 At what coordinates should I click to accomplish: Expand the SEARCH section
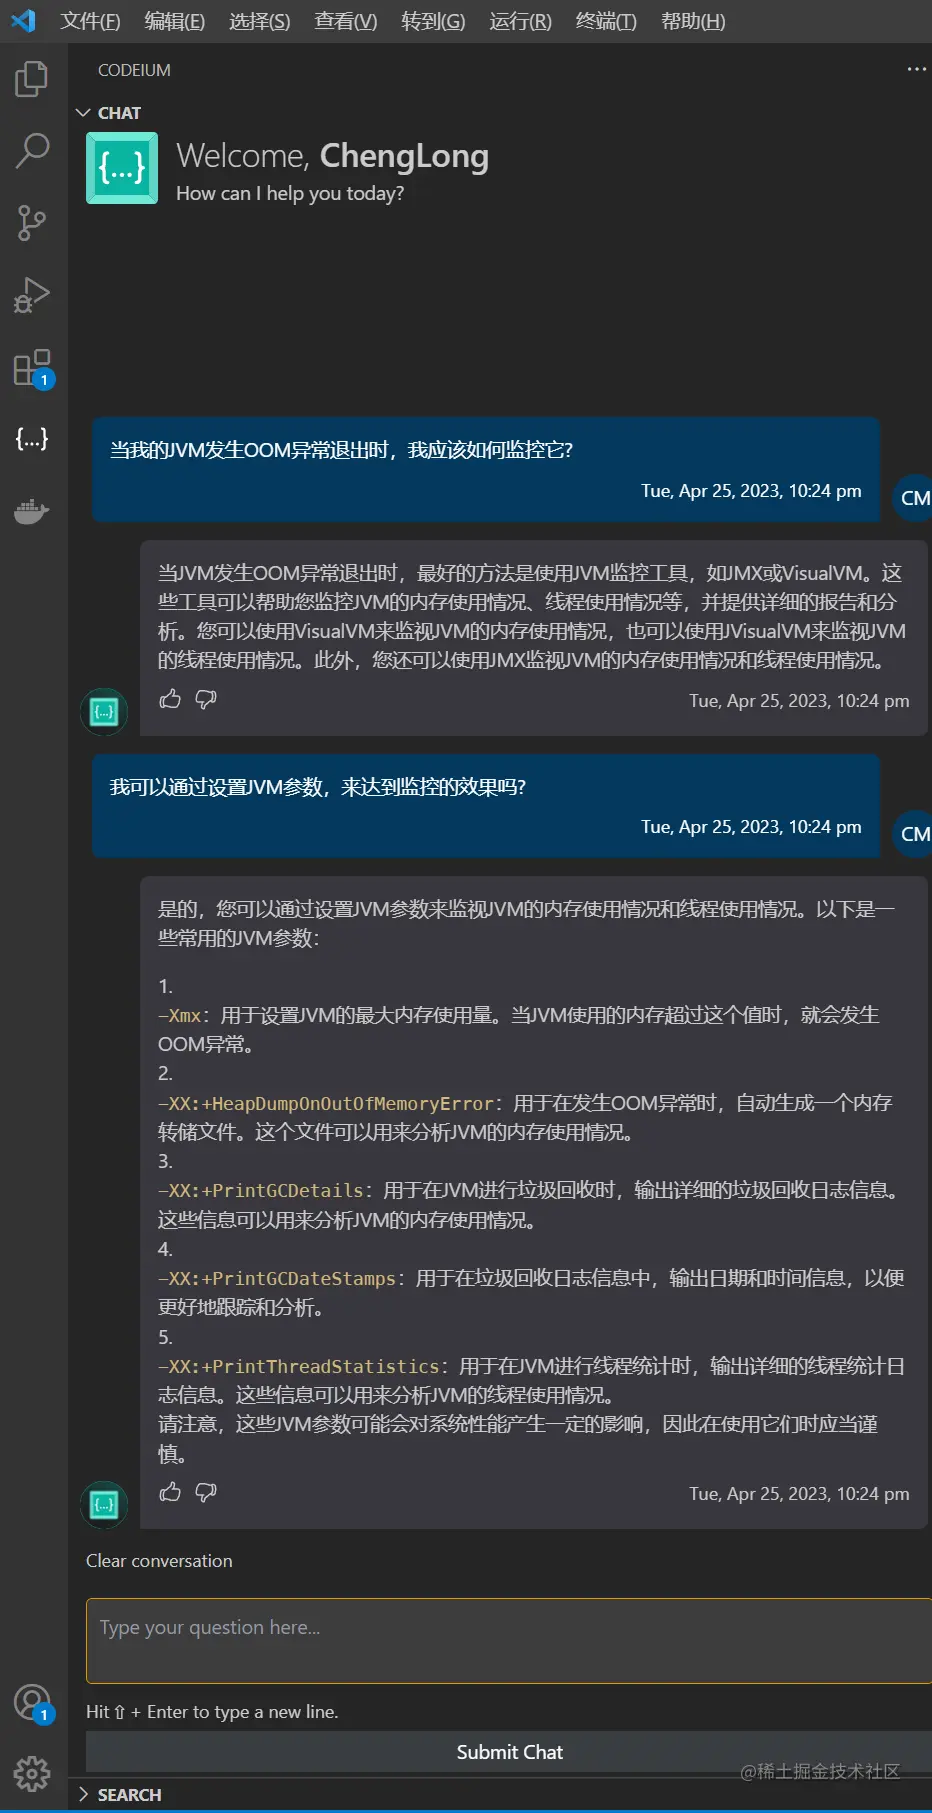pyautogui.click(x=119, y=1795)
